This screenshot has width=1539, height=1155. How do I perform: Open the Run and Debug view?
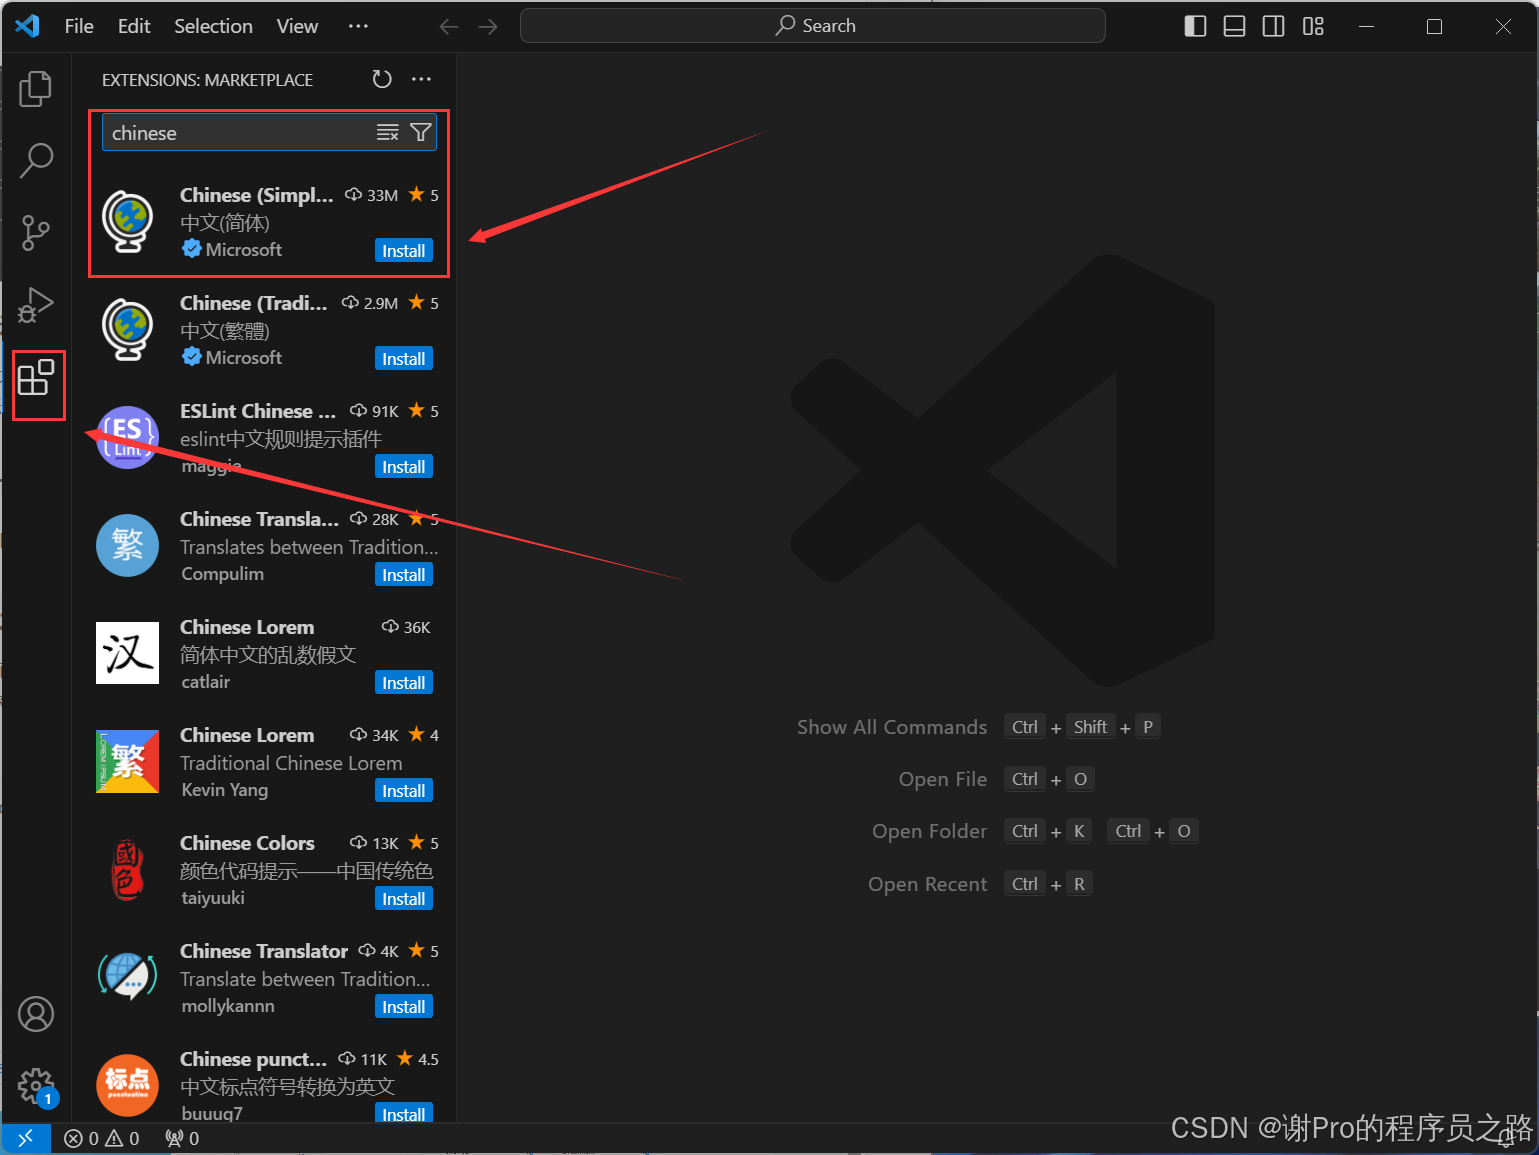click(36, 305)
